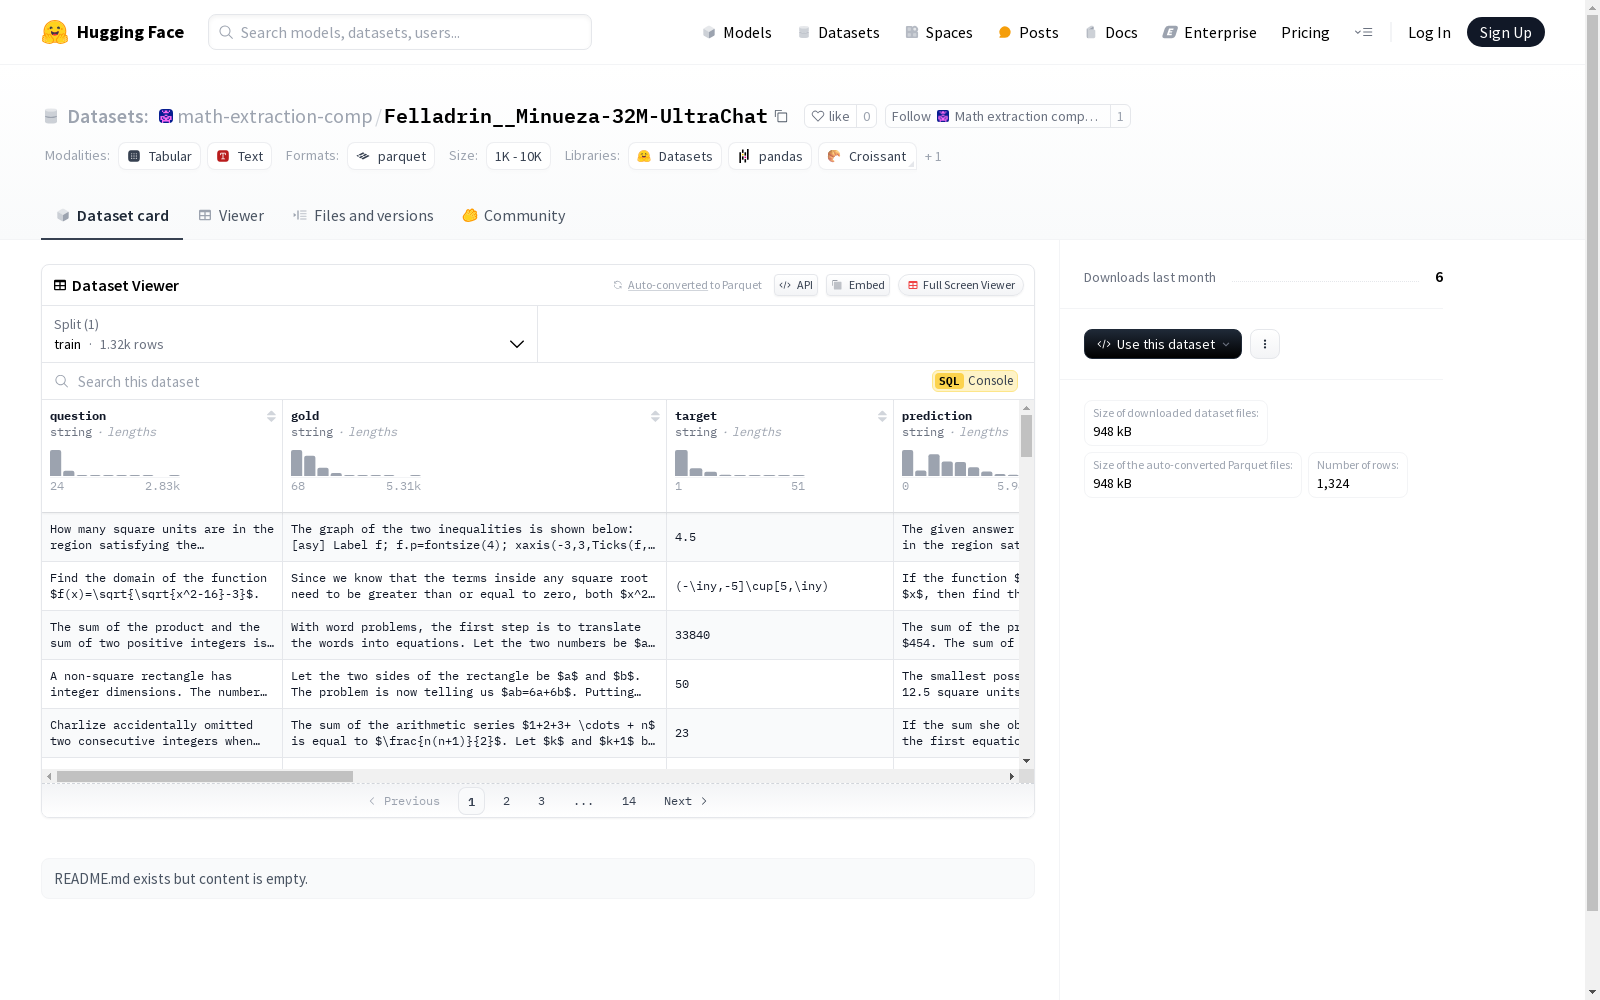Click the Hugging Face logo icon
The width and height of the screenshot is (1600, 1000).
point(55,32)
